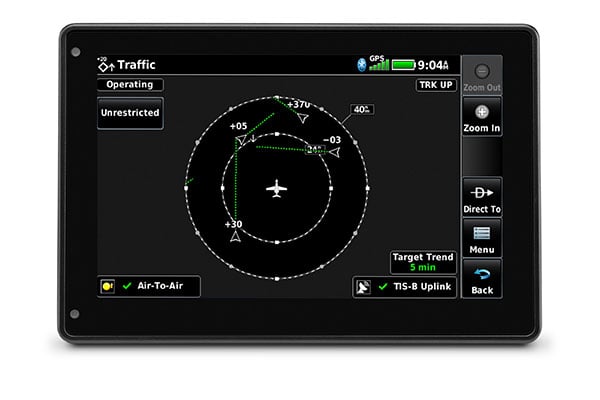
Task: Select the traffic target labeled -03
Action: (335, 153)
